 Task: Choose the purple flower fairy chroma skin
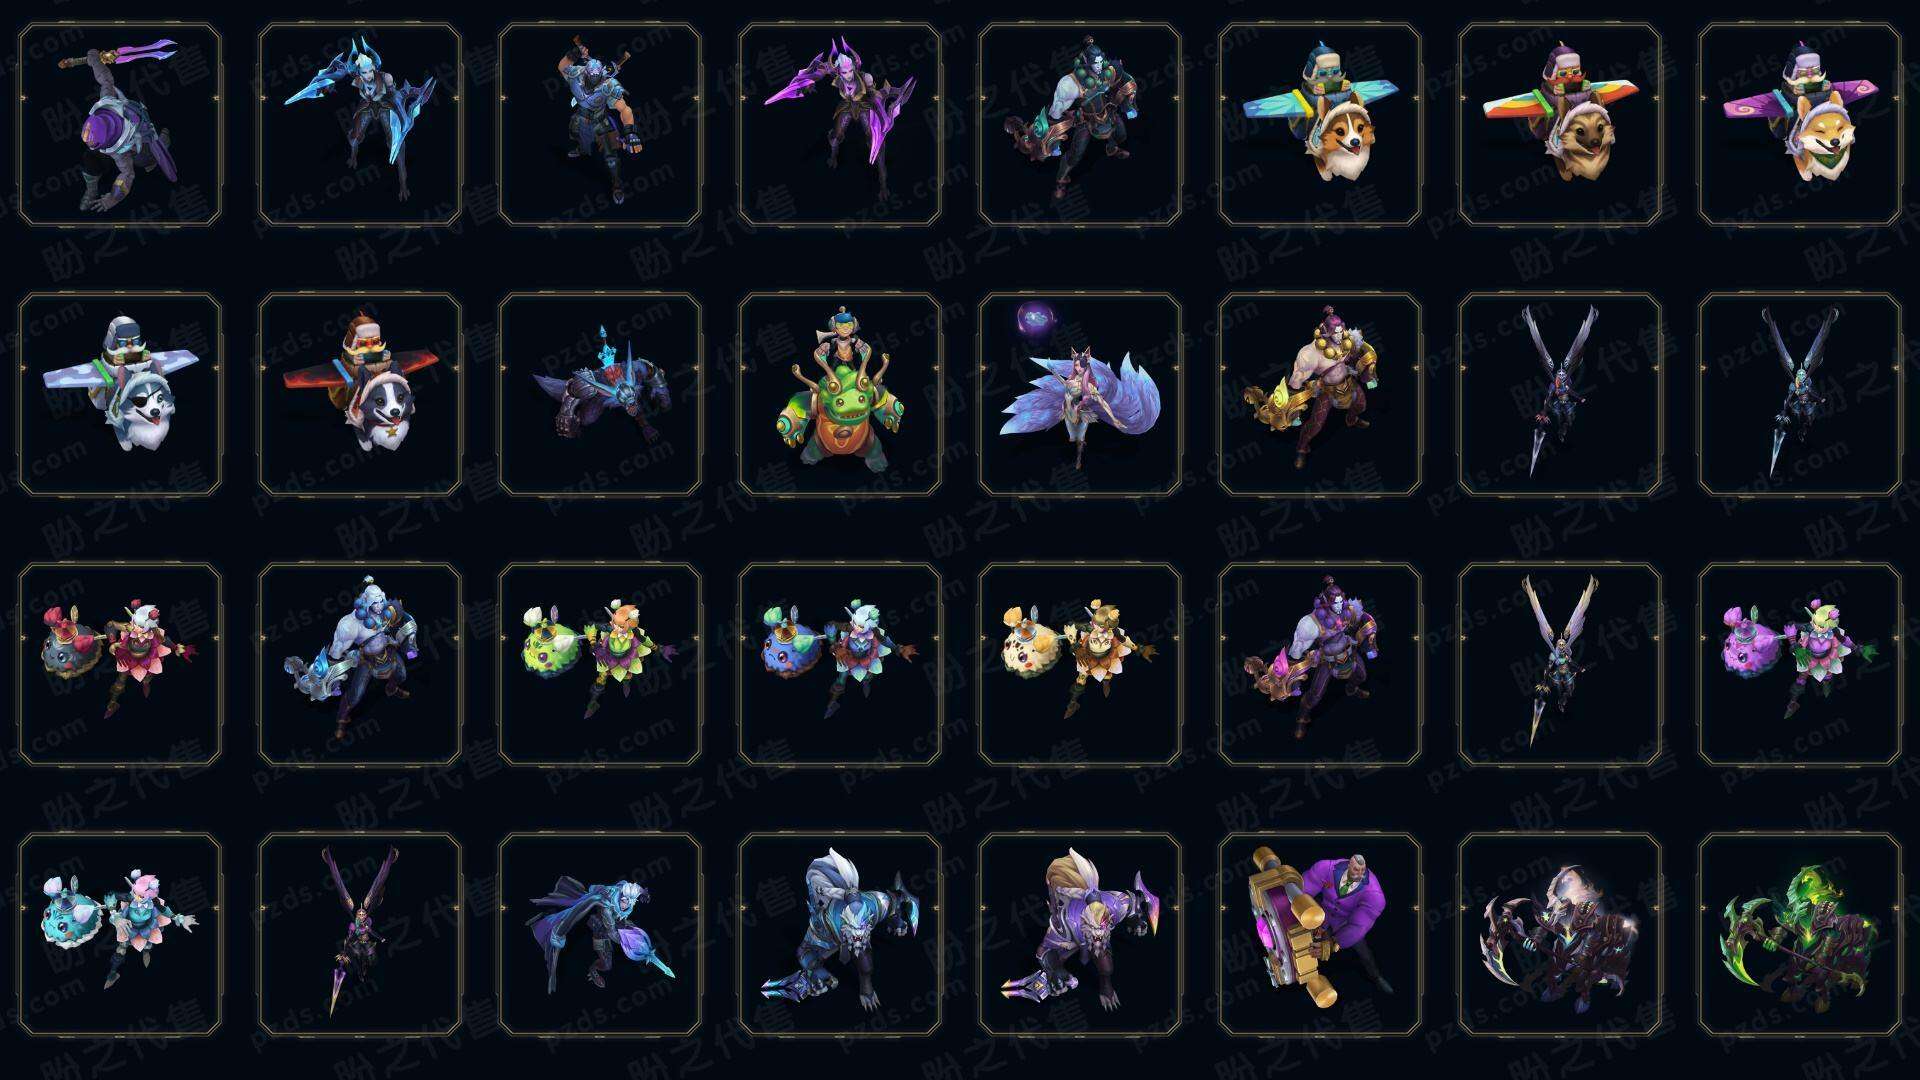point(1800,664)
